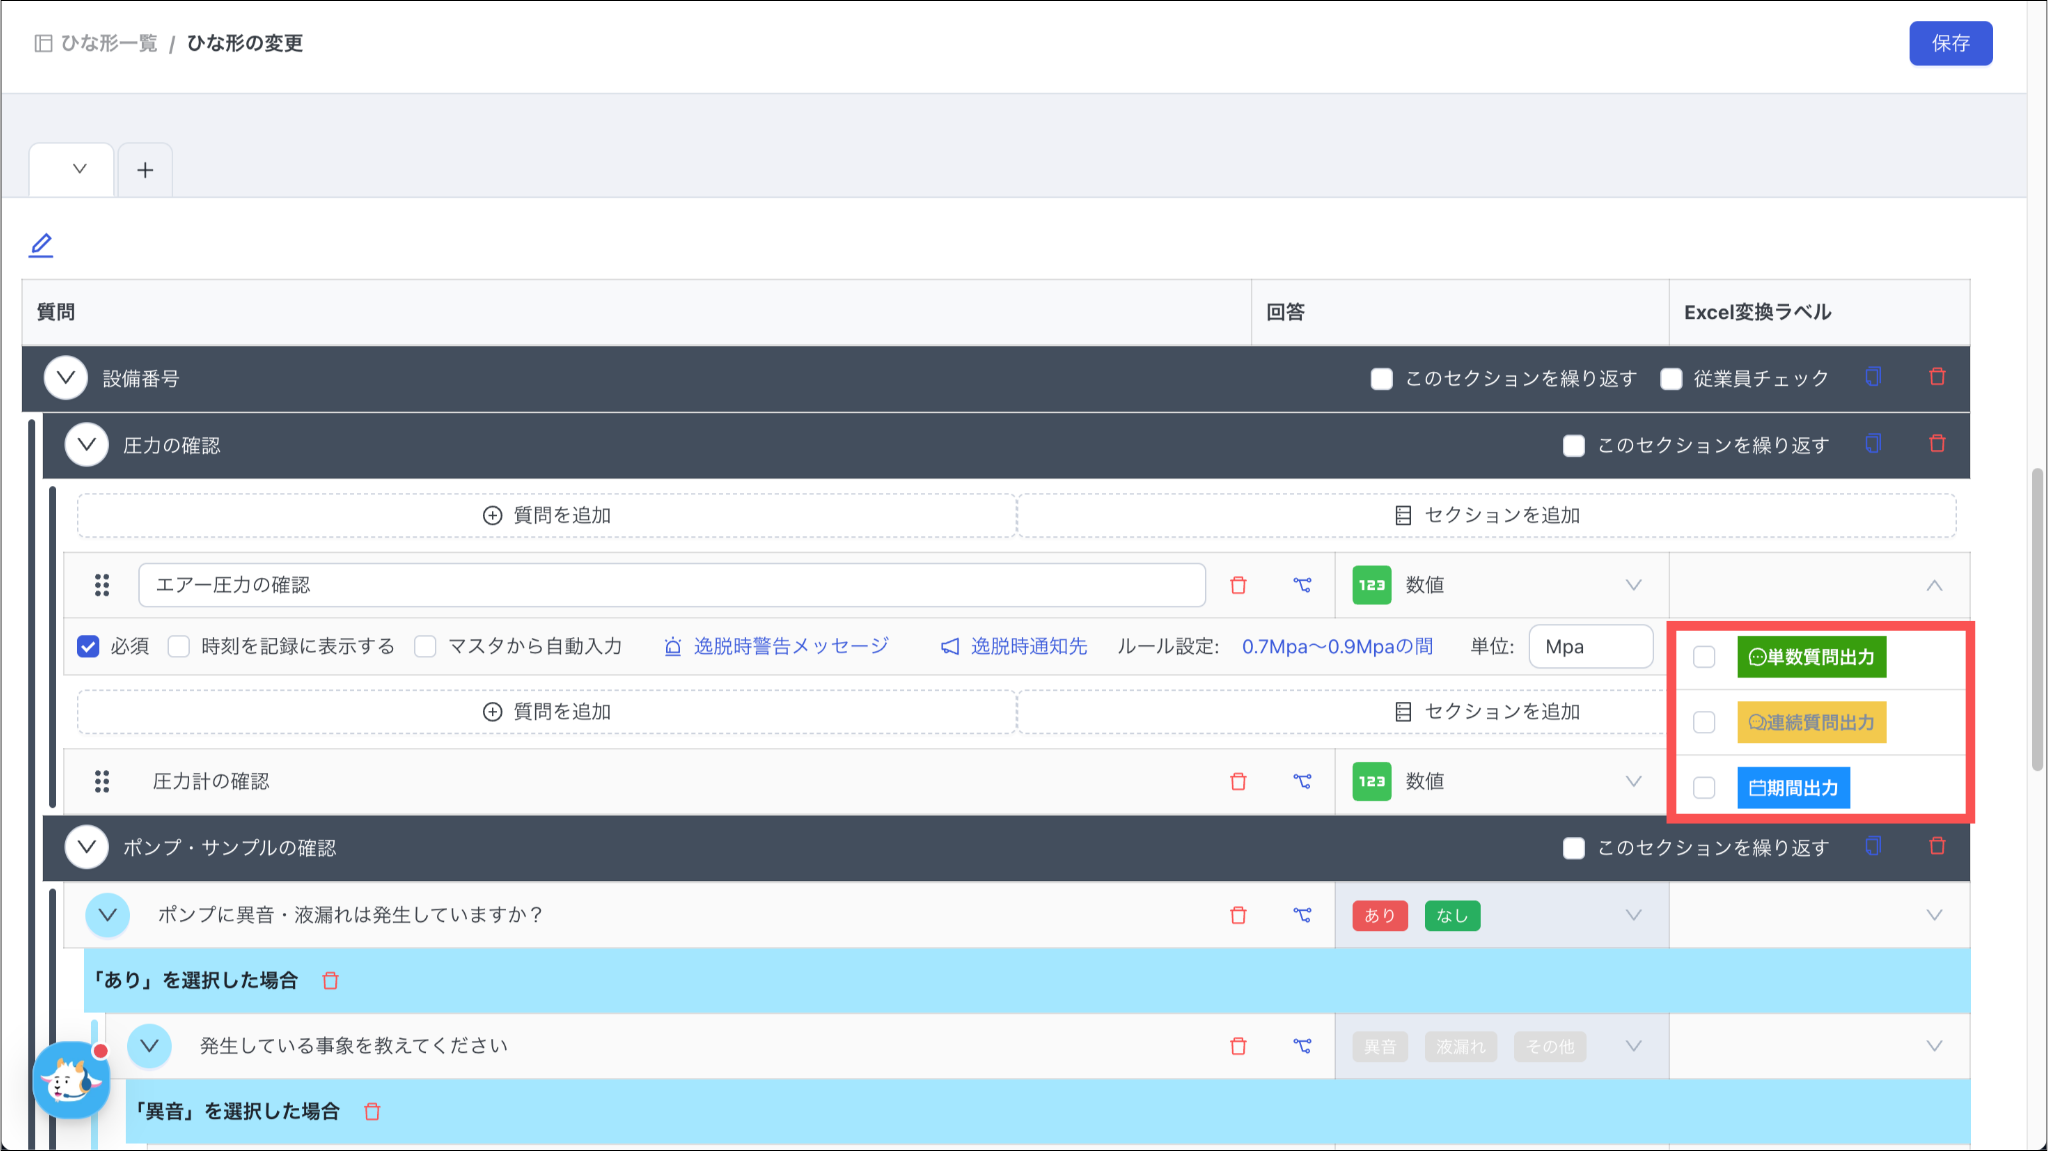2048x1151 pixels.
Task: Add a new tab with plus
Action: click(145, 170)
